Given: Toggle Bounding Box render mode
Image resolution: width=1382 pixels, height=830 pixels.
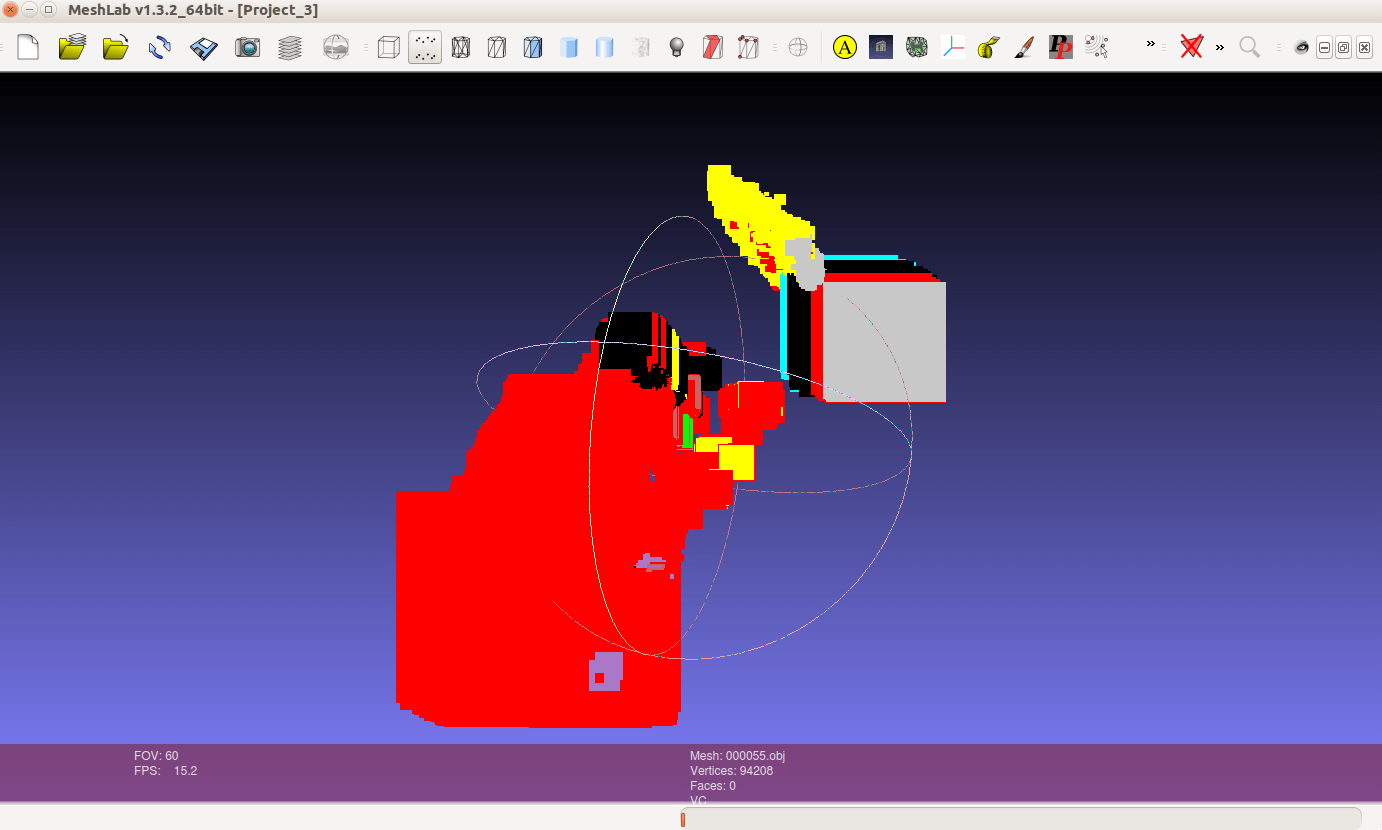Looking at the screenshot, I should [x=389, y=47].
